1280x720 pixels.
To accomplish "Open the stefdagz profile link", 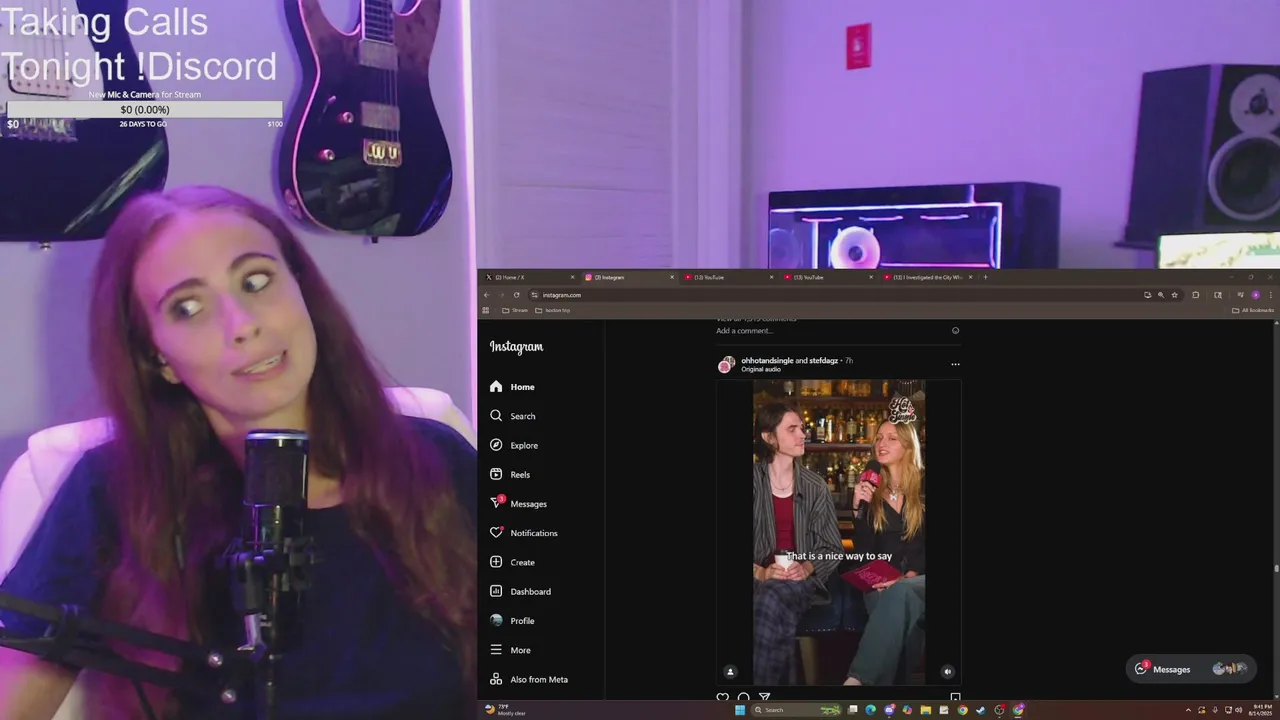I will pyautogui.click(x=824, y=360).
